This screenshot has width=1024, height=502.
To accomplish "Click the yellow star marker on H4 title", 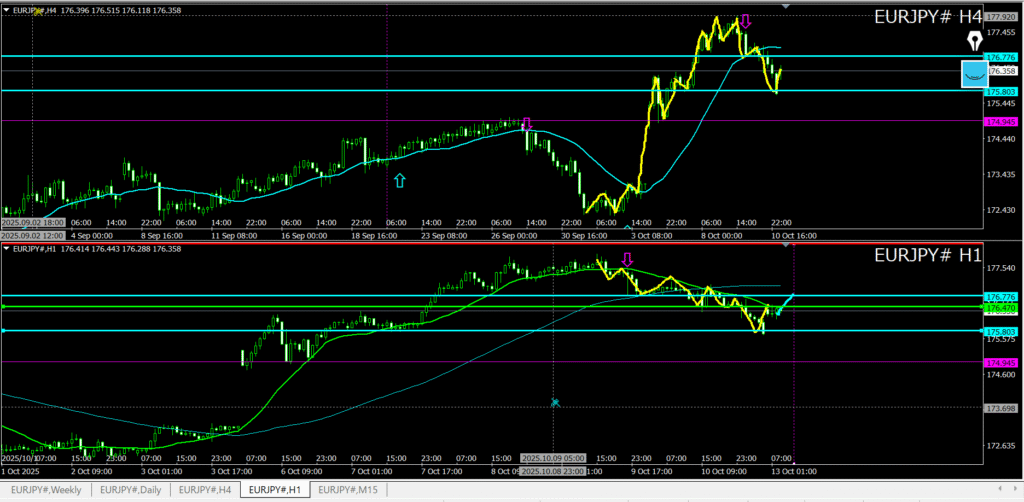I will [x=39, y=8].
